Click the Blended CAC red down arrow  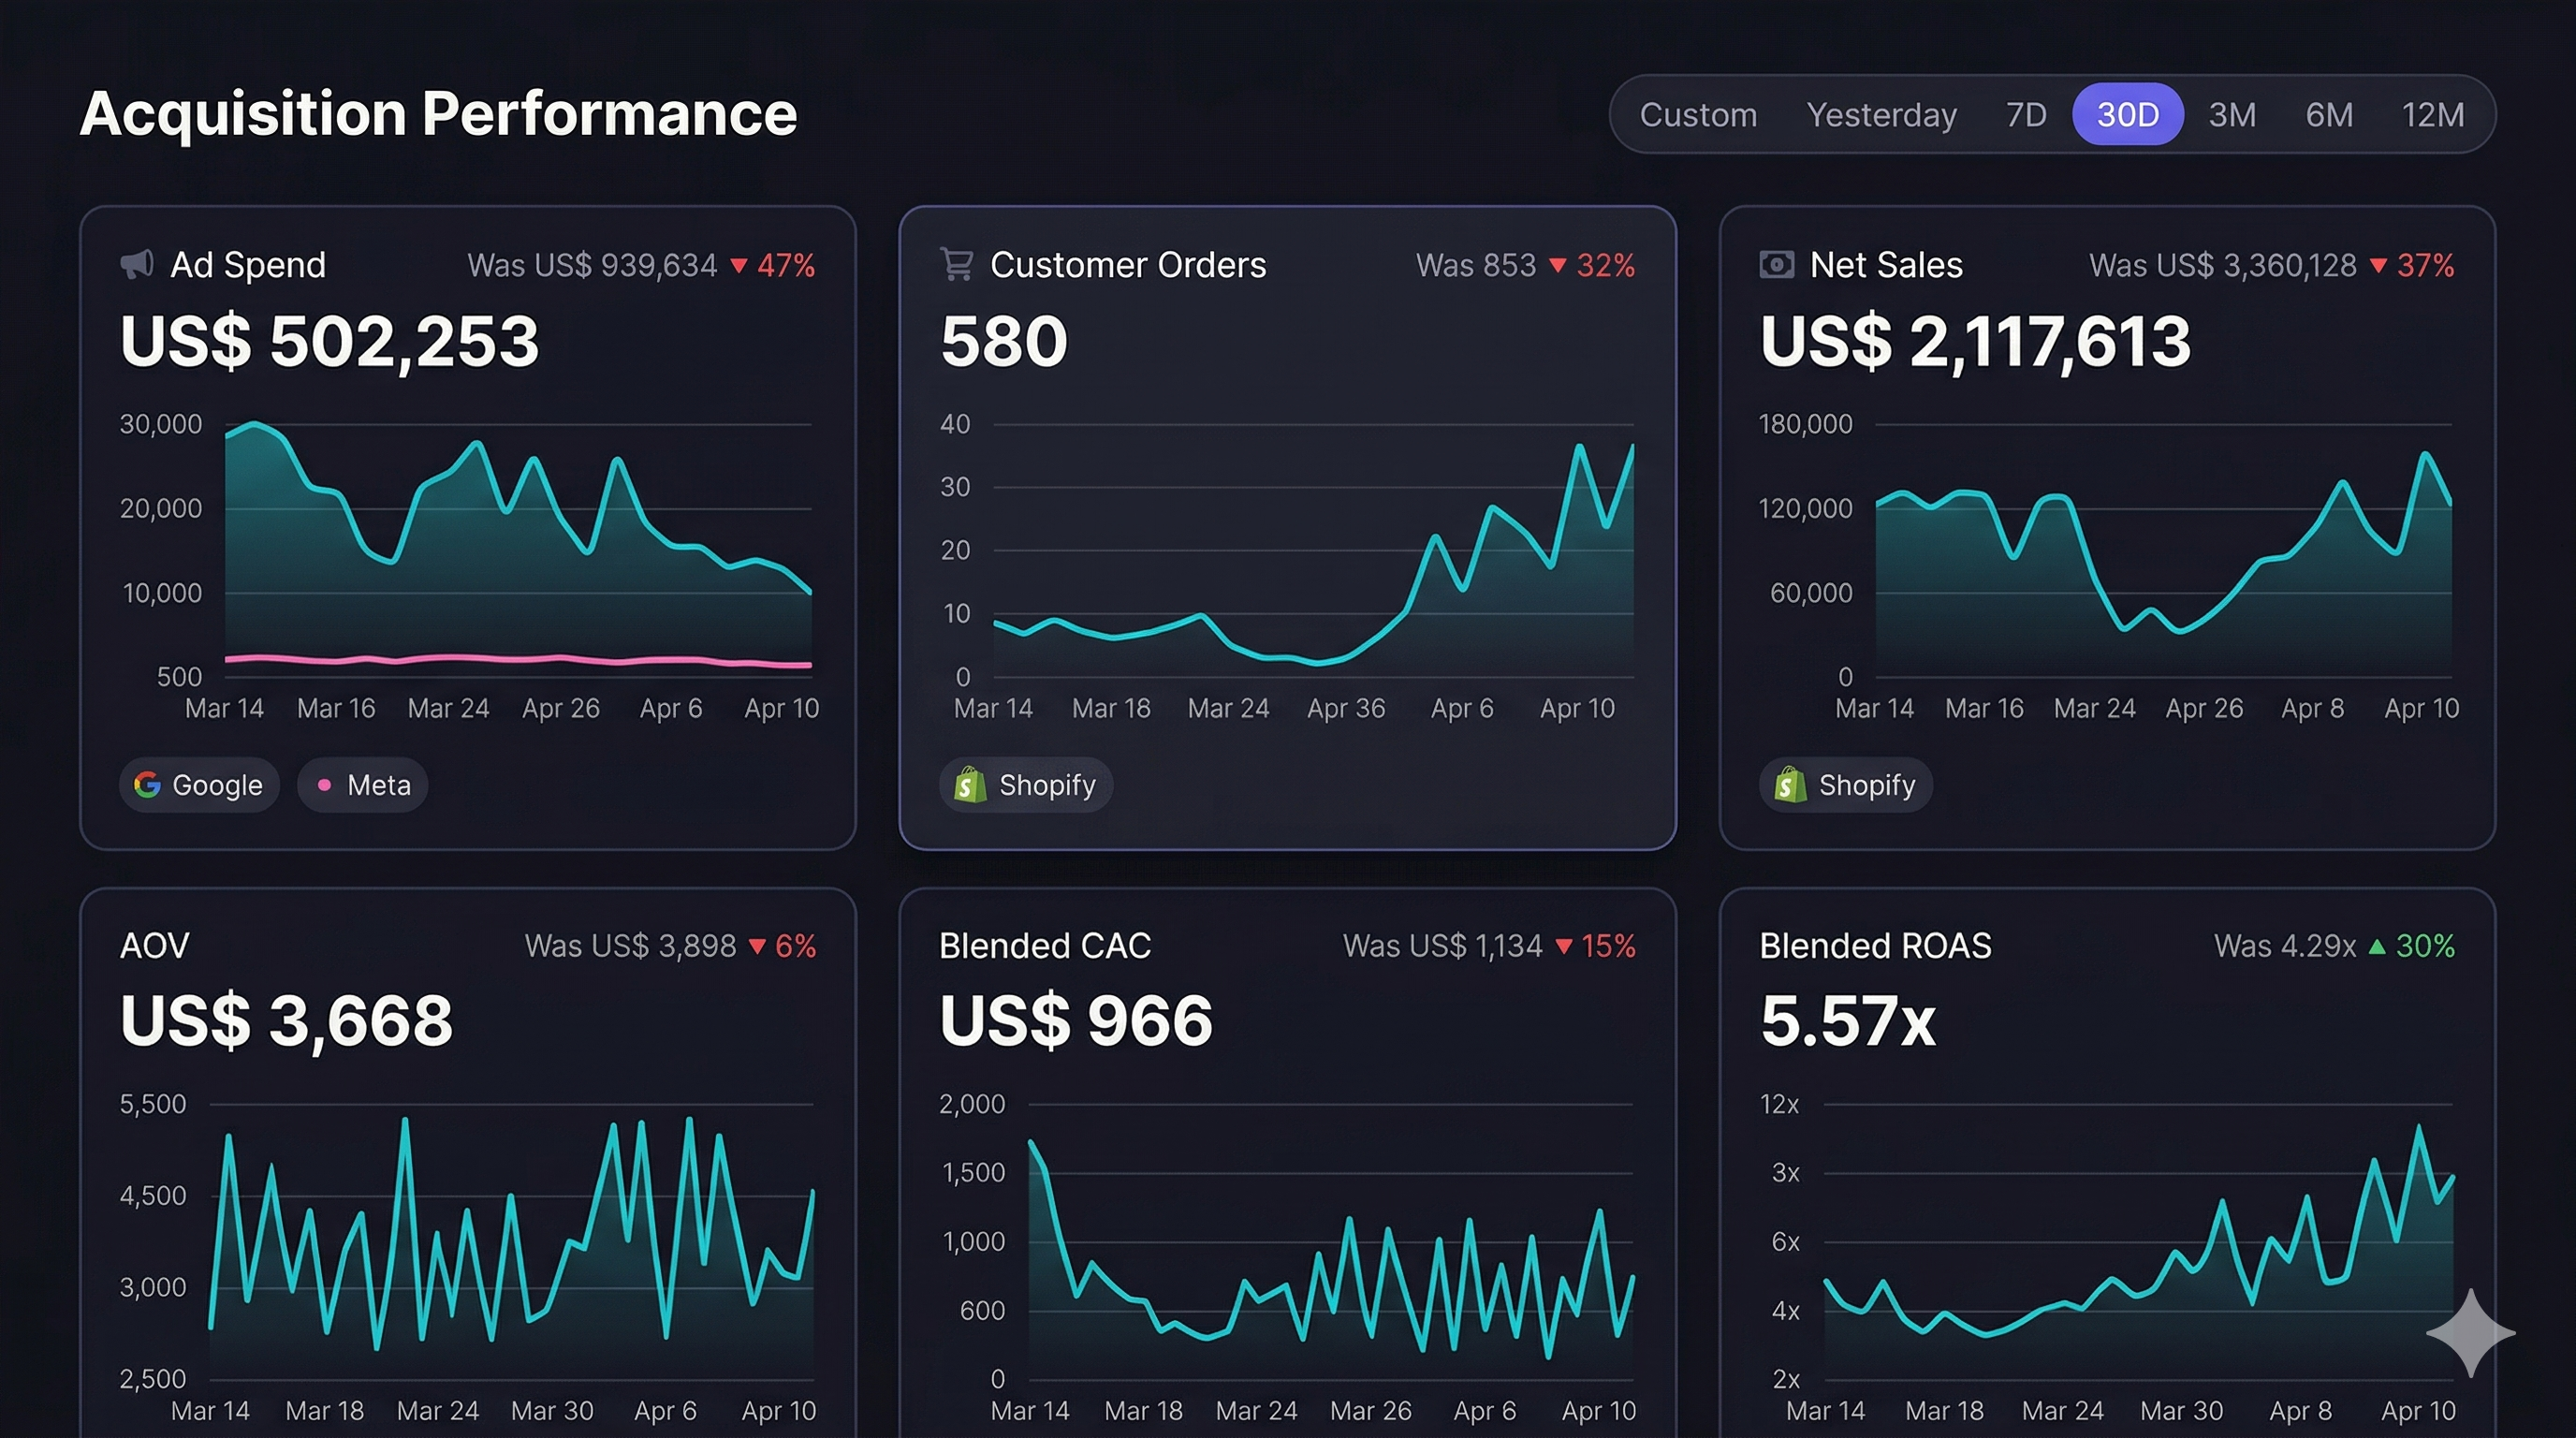coord(1564,946)
